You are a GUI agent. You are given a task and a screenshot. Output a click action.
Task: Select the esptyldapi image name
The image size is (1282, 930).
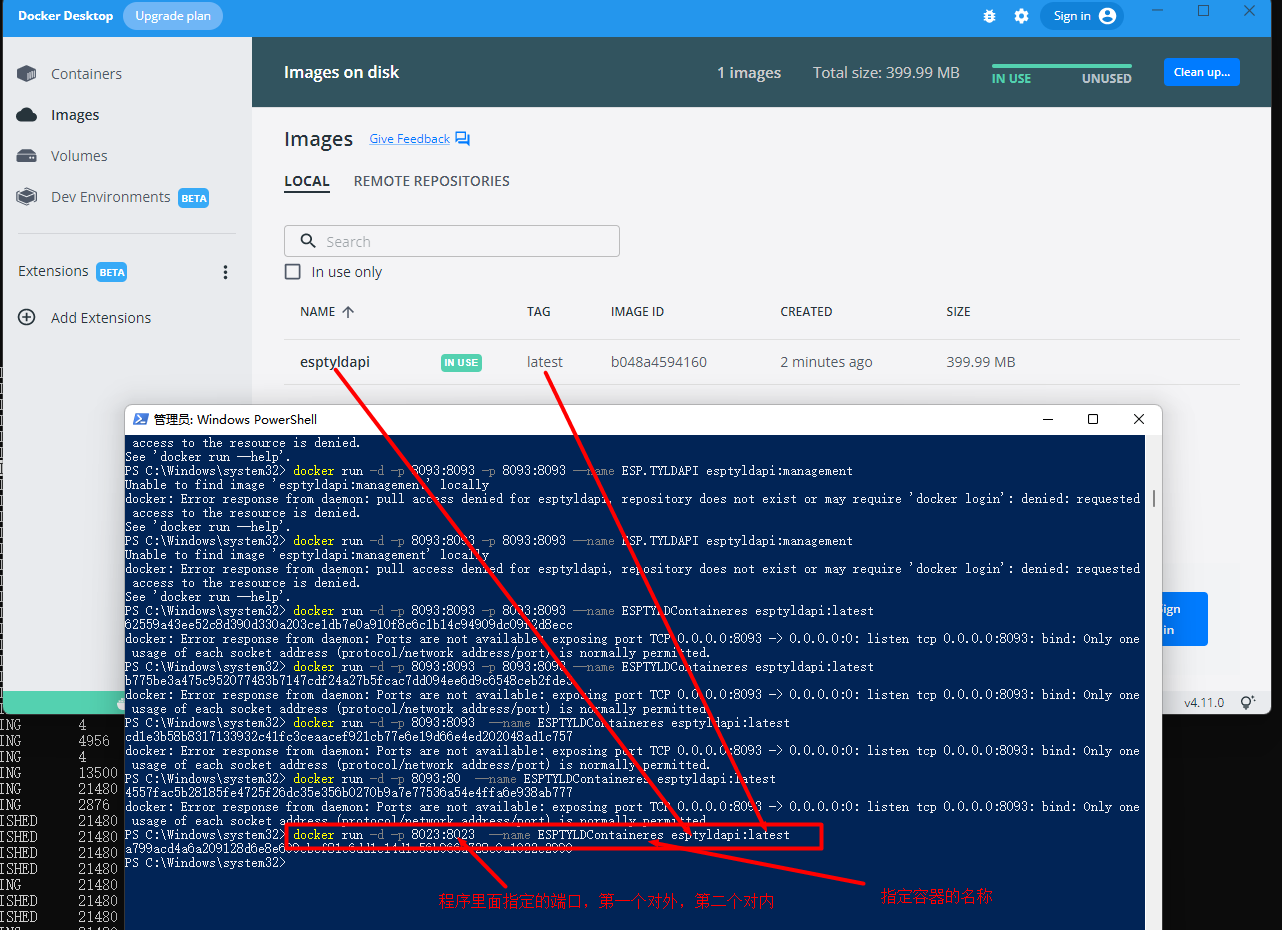[335, 362]
